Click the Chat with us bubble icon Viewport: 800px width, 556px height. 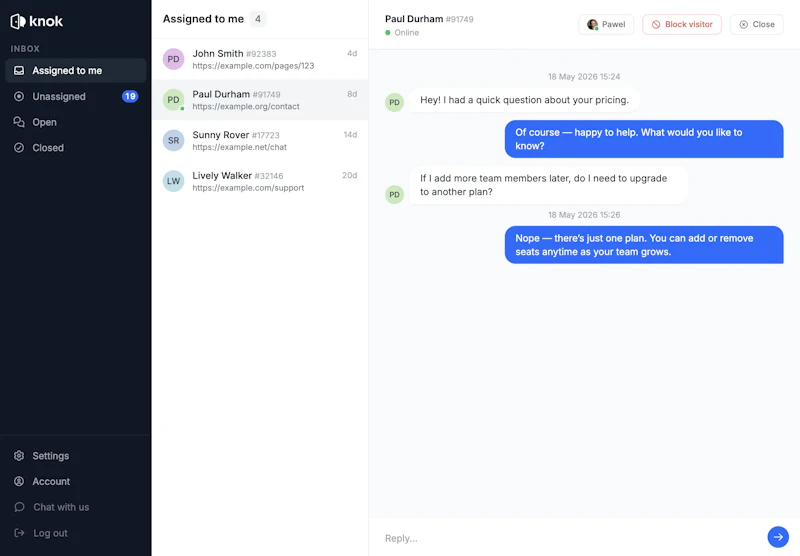[19, 507]
